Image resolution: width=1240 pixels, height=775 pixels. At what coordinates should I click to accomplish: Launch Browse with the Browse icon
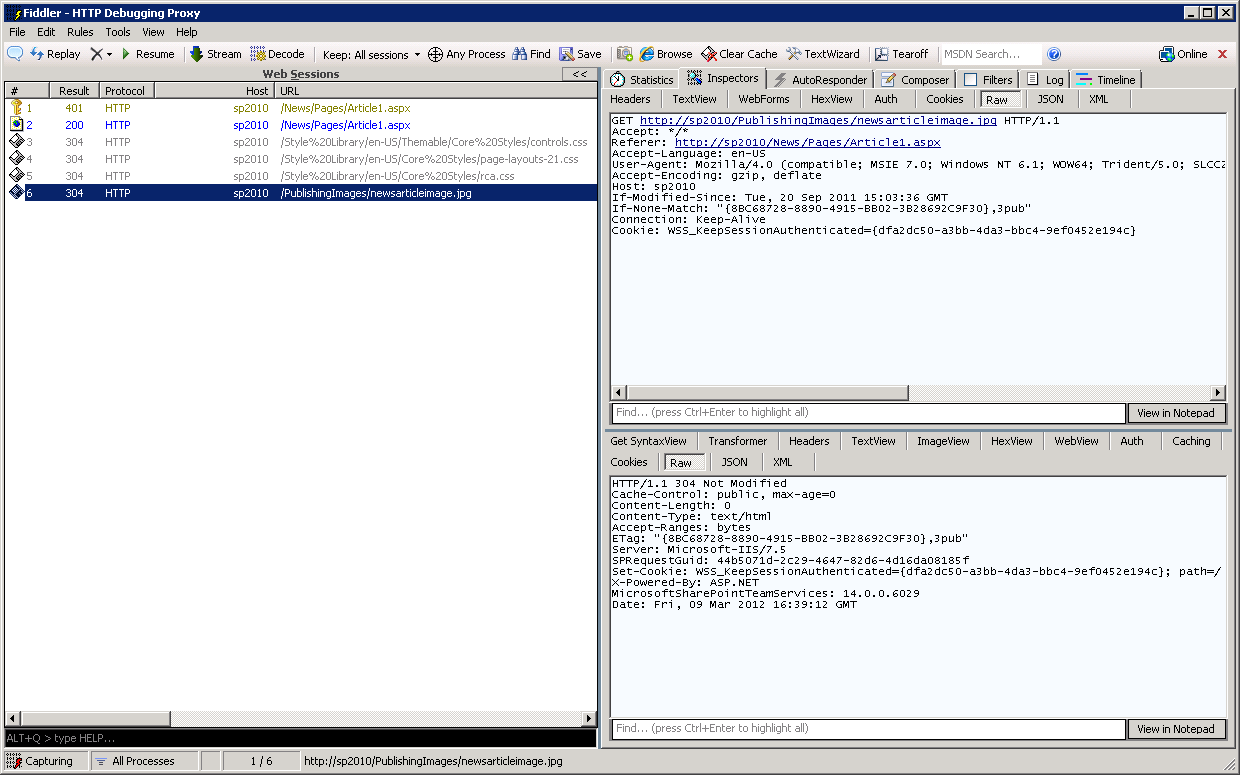click(x=666, y=54)
